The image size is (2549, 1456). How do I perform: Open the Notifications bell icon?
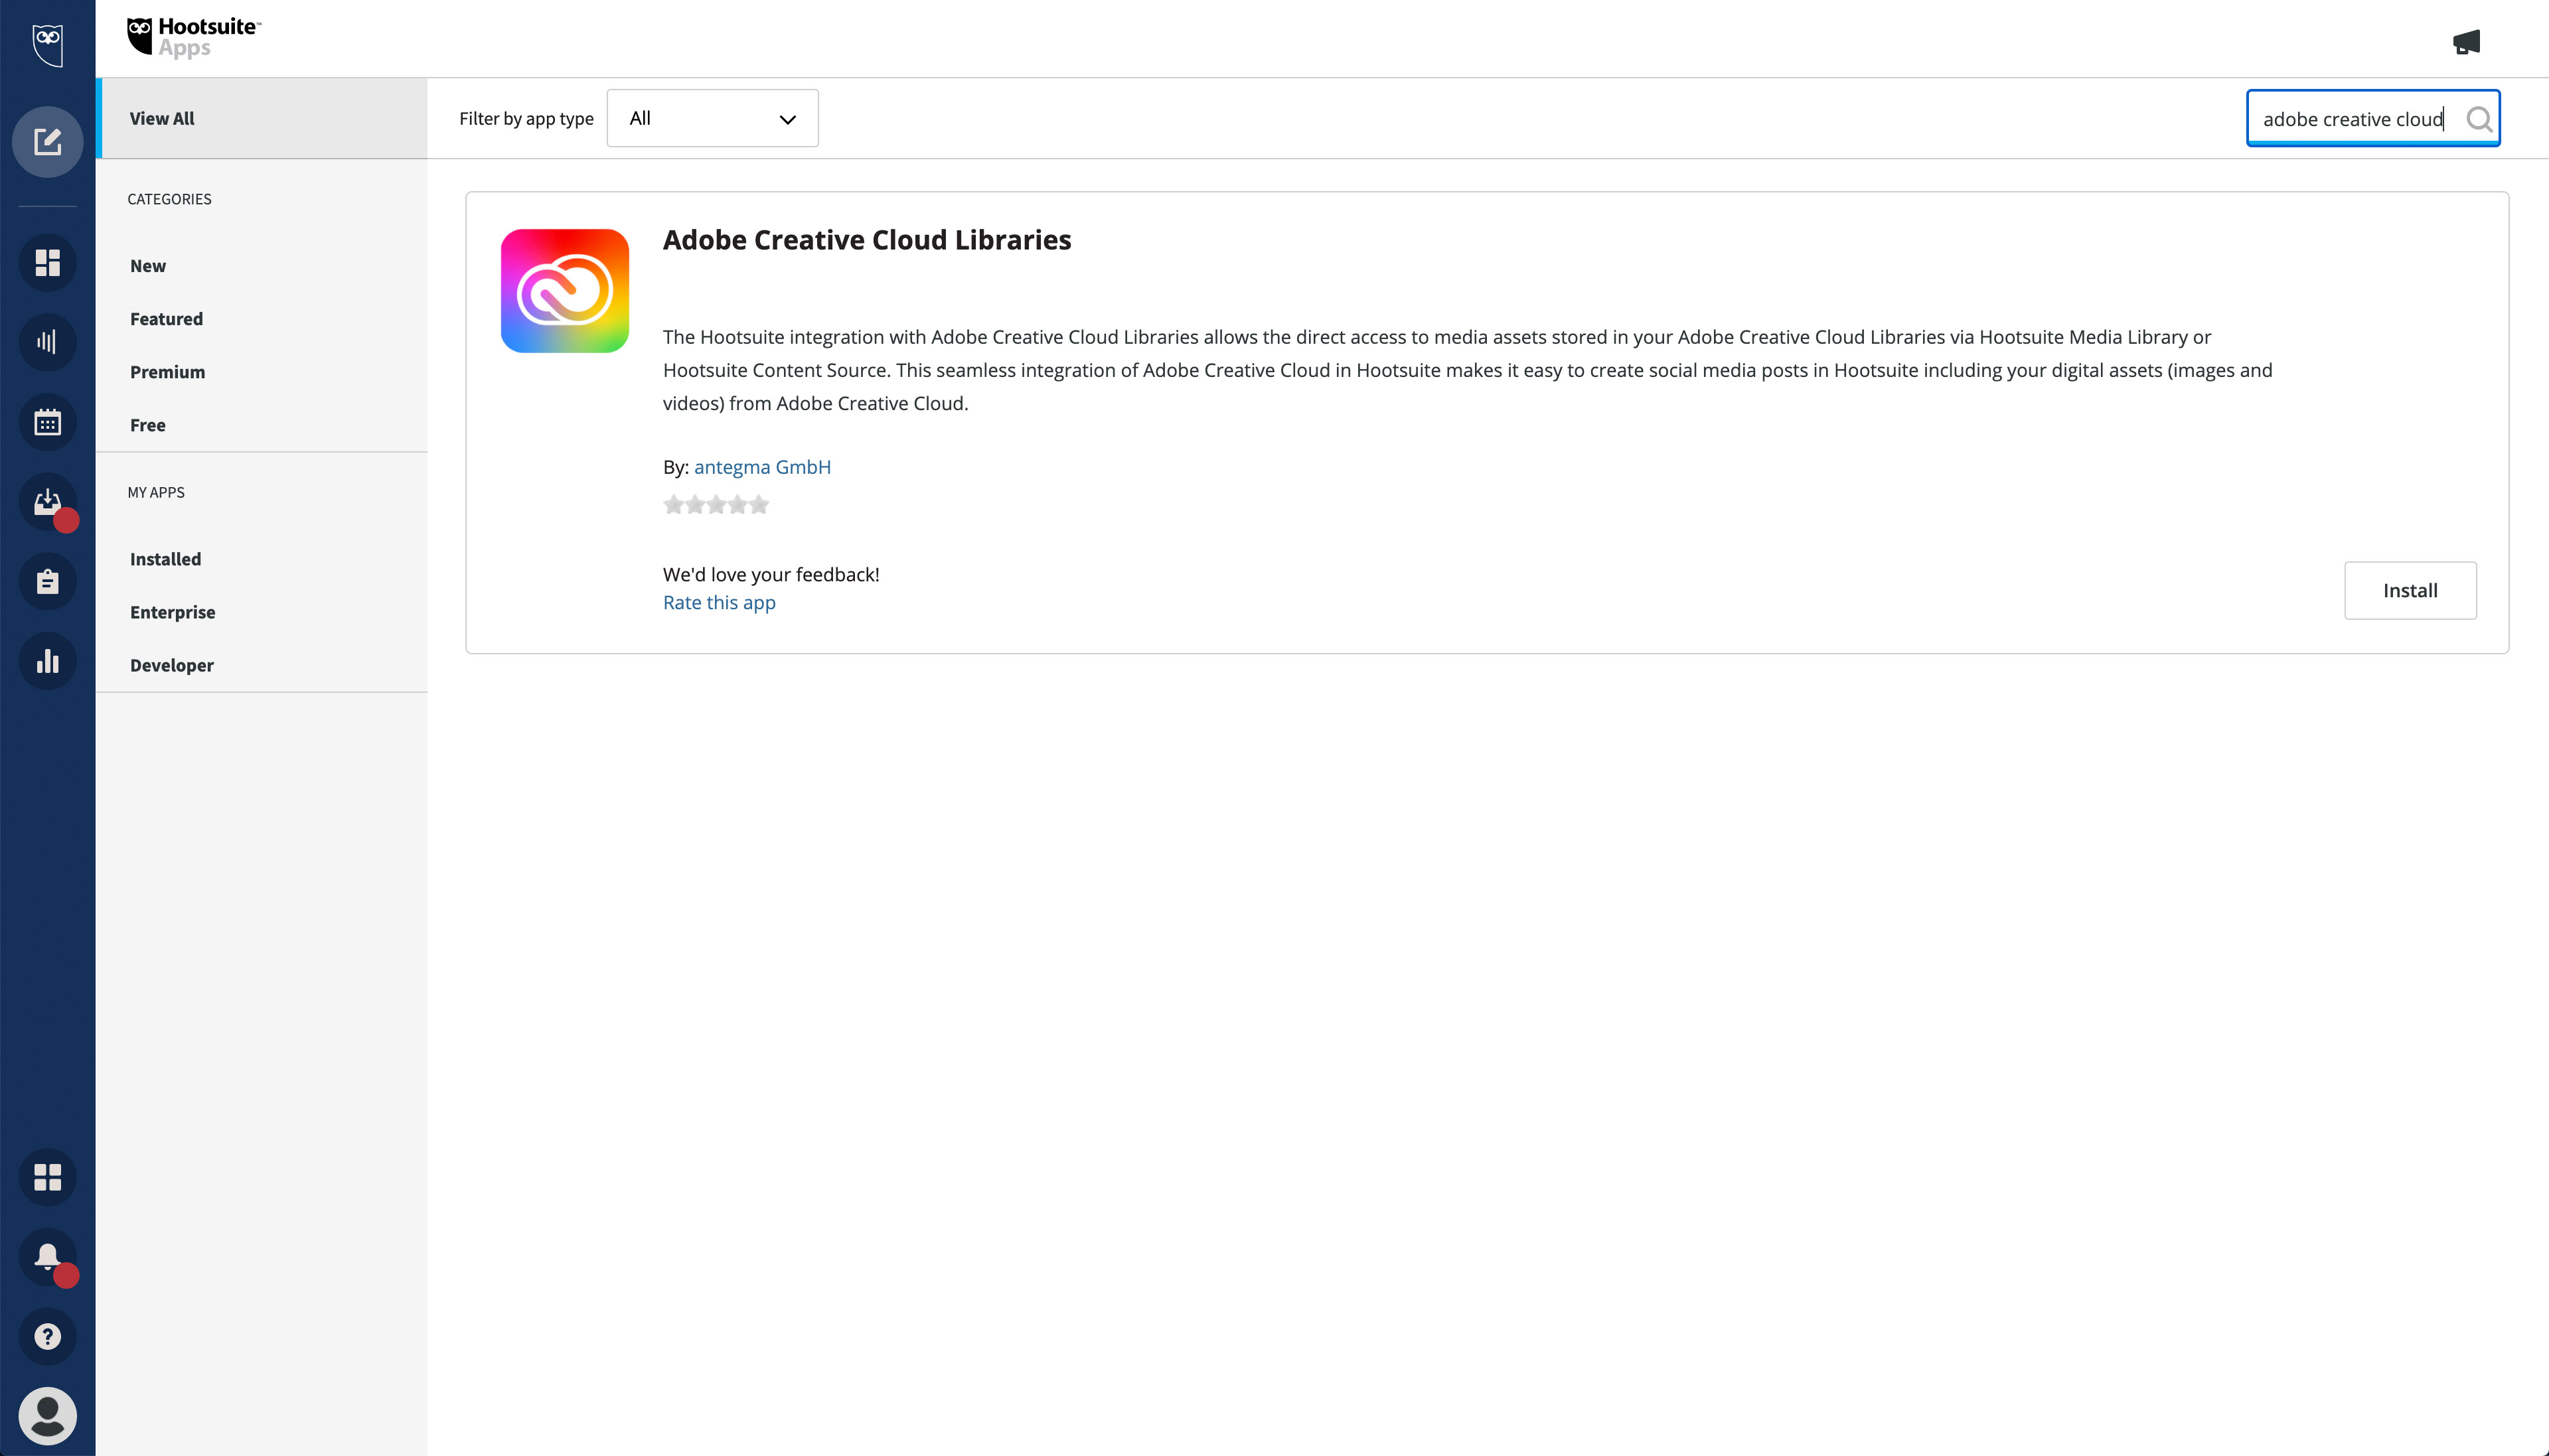coord(47,1257)
